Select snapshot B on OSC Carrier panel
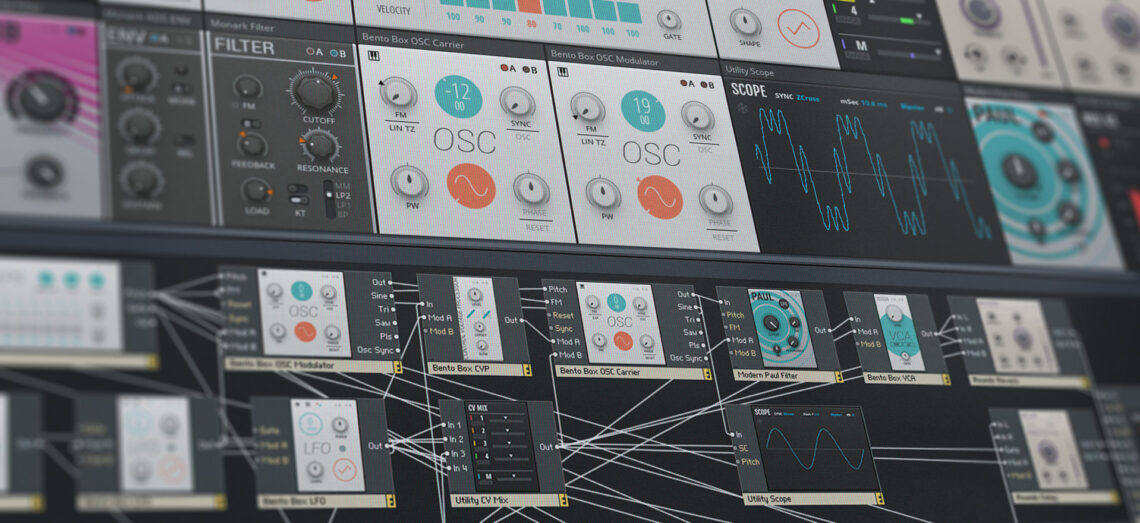Viewport: 1140px width, 523px height. point(529,71)
